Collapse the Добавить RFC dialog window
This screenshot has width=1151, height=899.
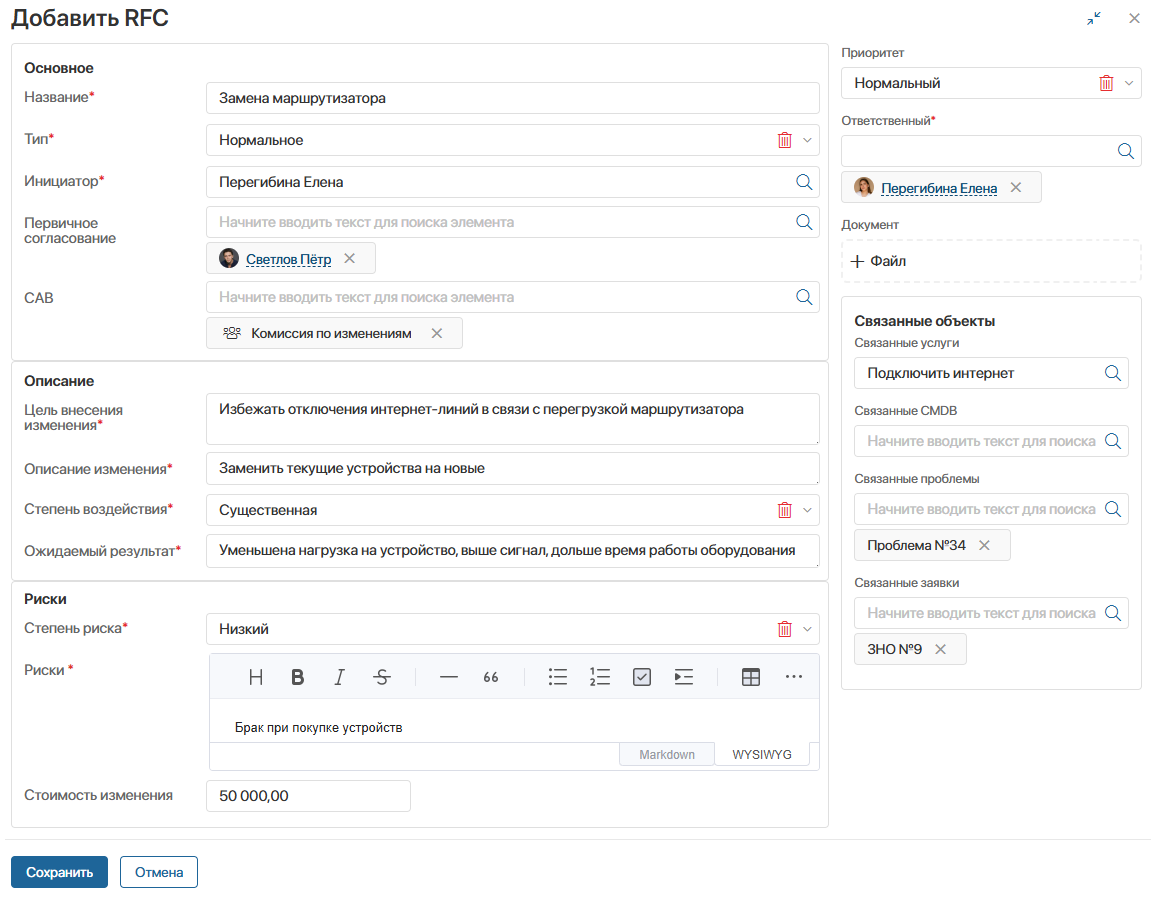pyautogui.click(x=1094, y=18)
